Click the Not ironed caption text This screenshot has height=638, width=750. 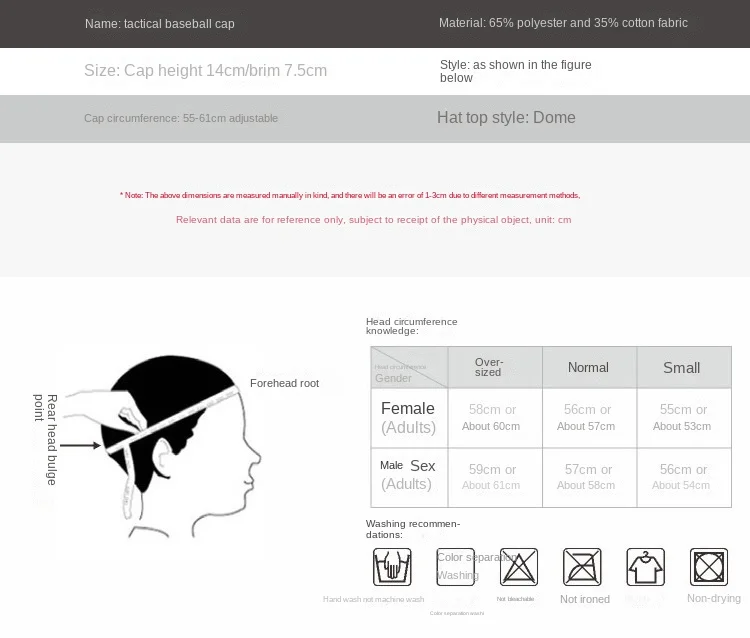(585, 599)
